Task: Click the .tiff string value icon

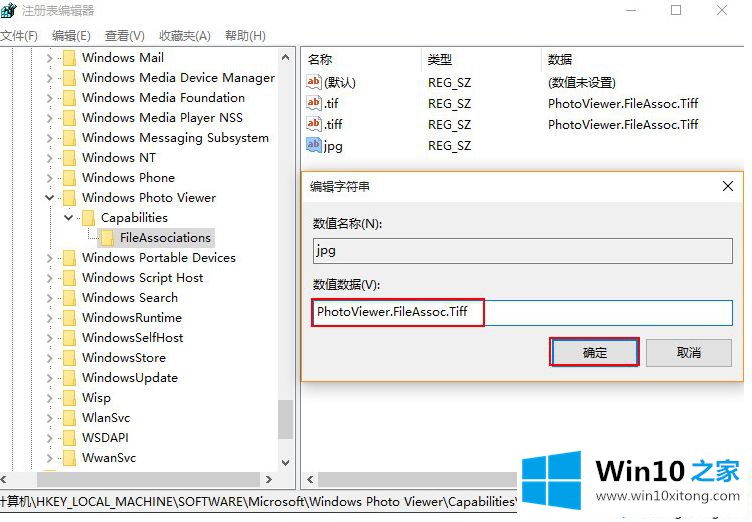Action: click(314, 124)
